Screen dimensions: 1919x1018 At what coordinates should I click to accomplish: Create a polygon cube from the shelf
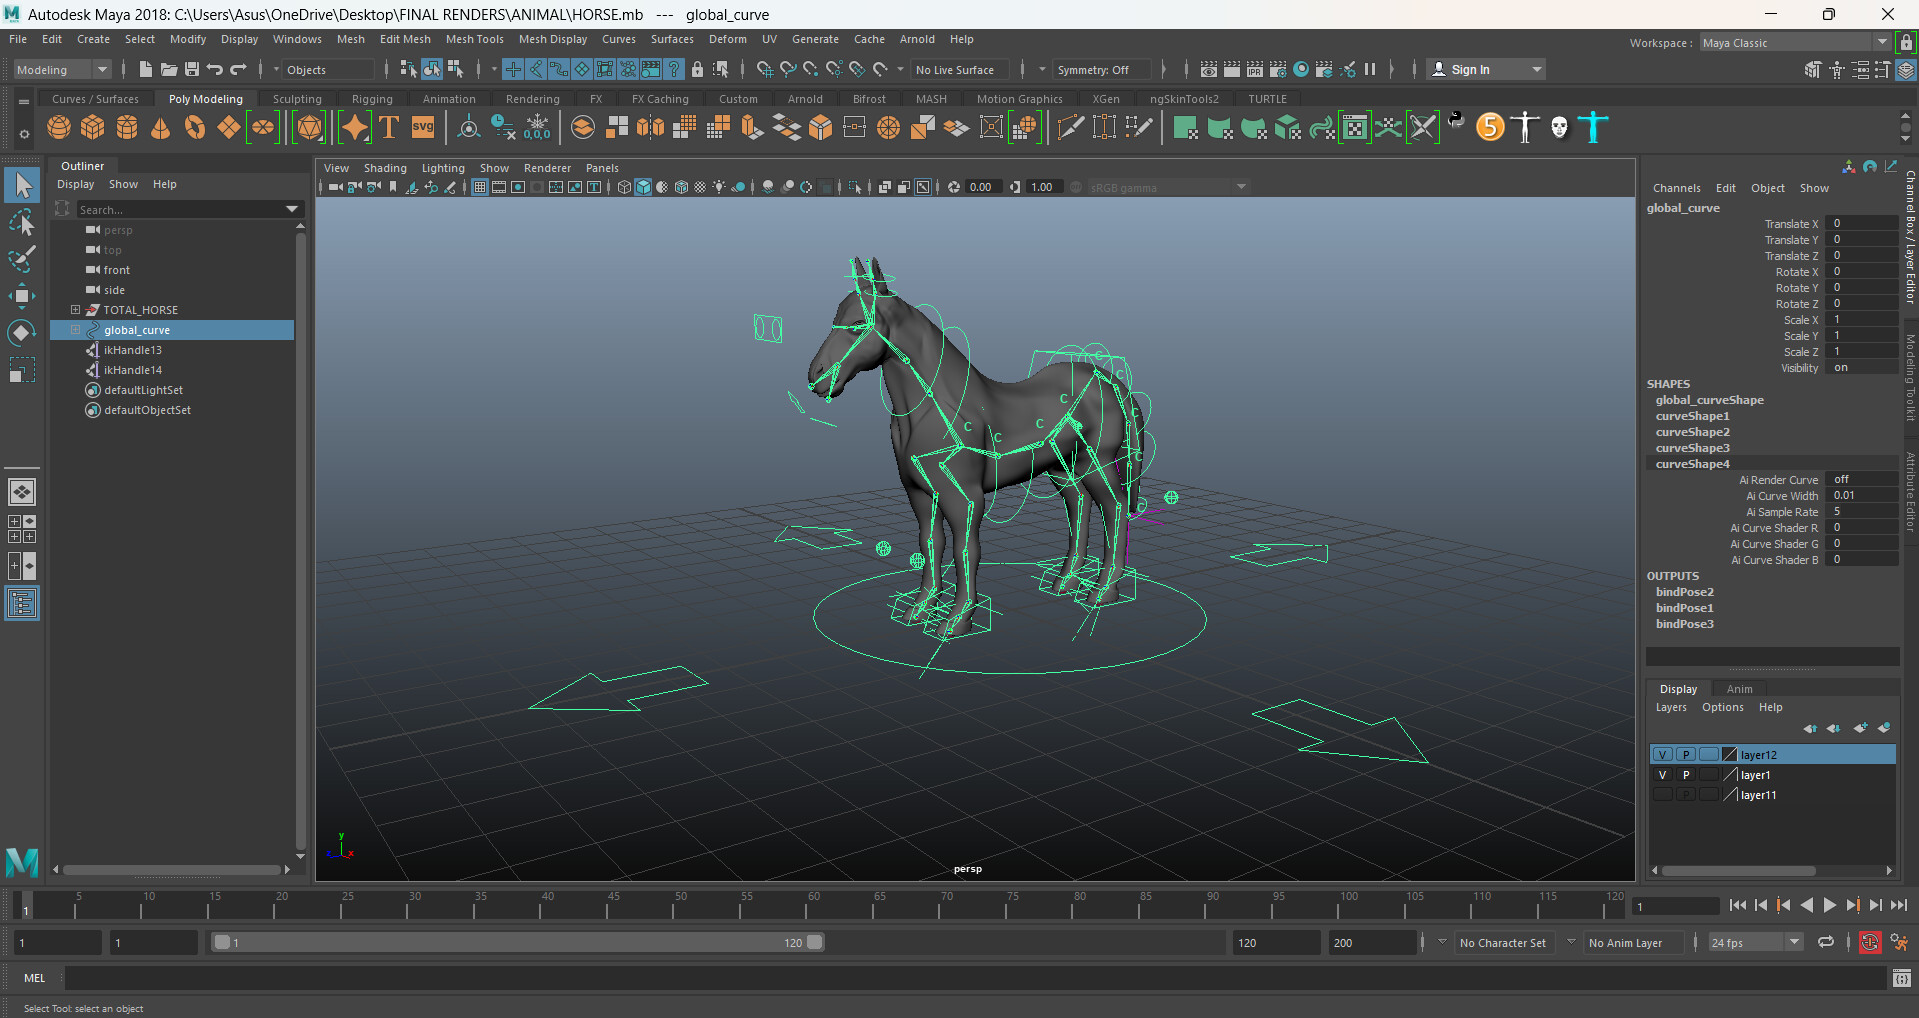pyautogui.click(x=92, y=127)
